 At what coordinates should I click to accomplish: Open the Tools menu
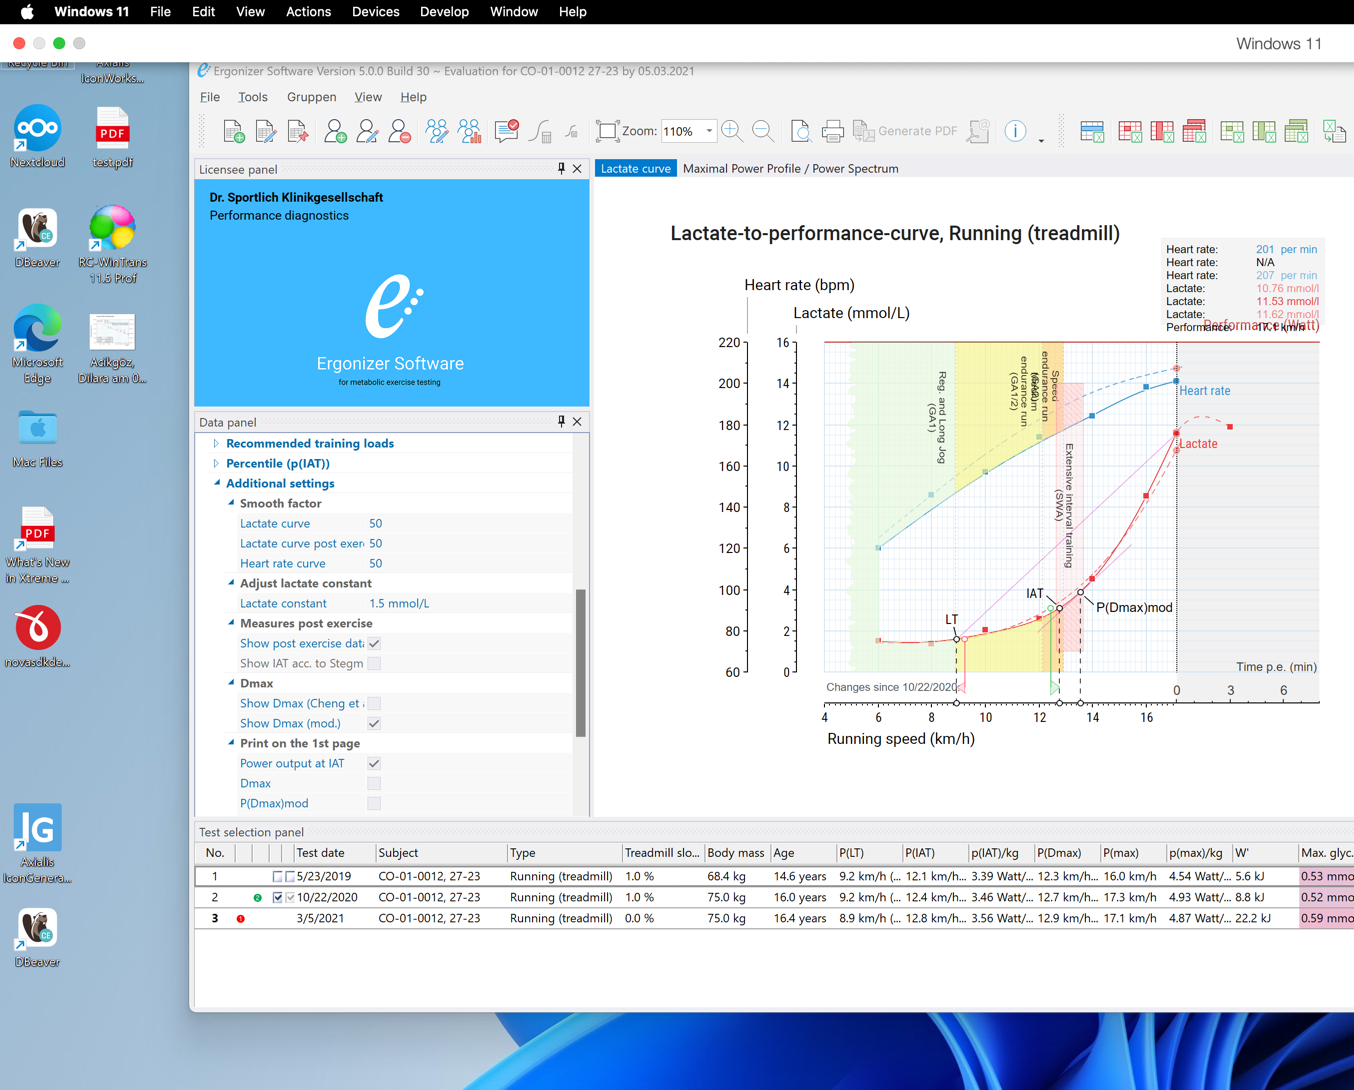[253, 97]
